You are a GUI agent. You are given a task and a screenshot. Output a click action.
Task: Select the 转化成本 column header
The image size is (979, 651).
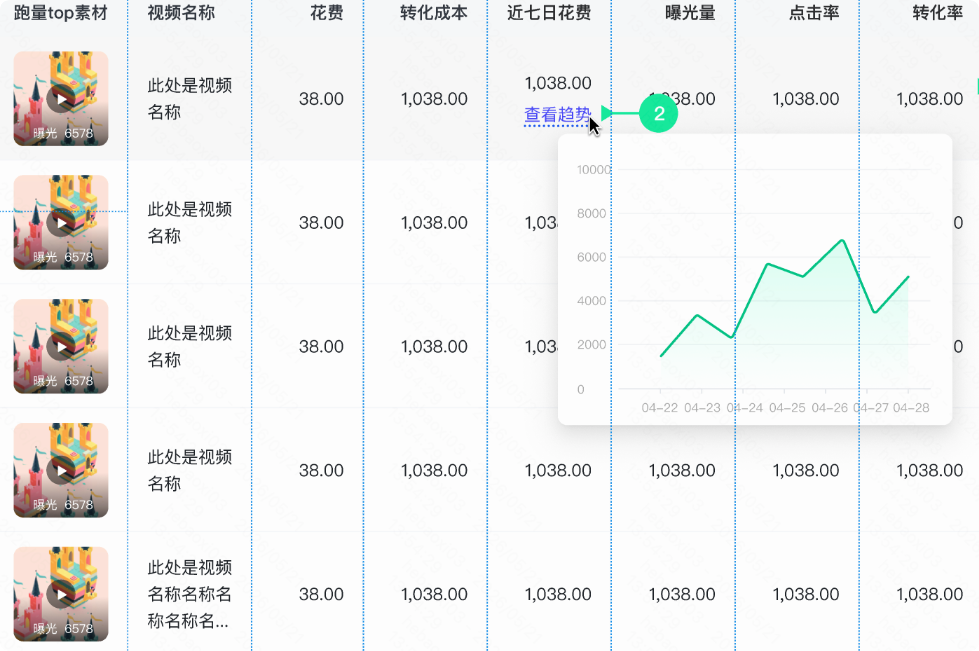click(434, 13)
